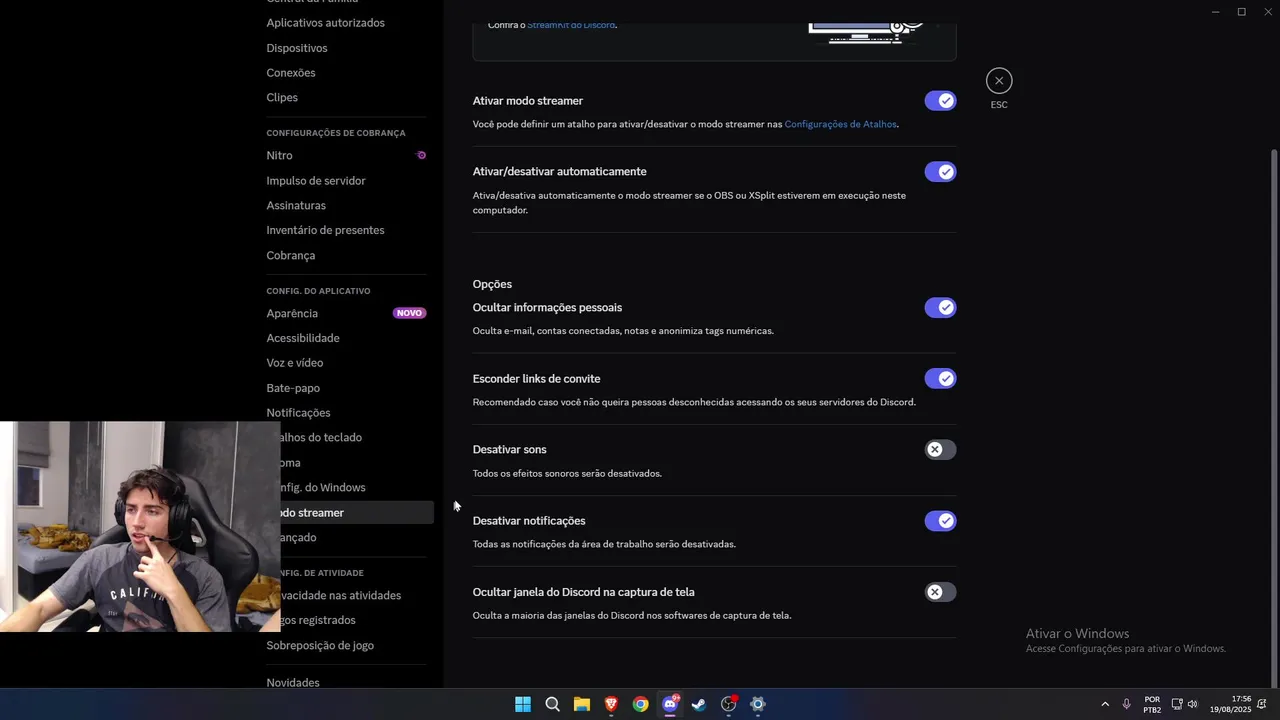This screenshot has width=1280, height=720.
Task: Enable Desativar sons switch
Action: tap(940, 450)
